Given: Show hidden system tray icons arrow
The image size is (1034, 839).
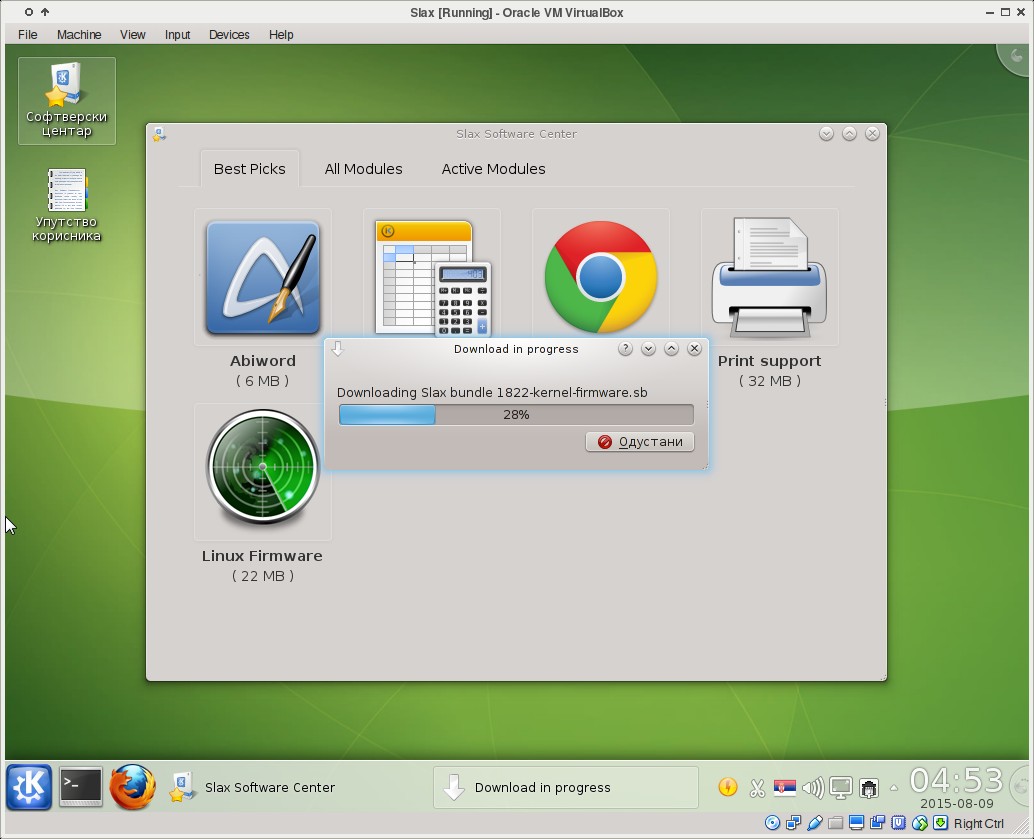Looking at the screenshot, I should (894, 788).
